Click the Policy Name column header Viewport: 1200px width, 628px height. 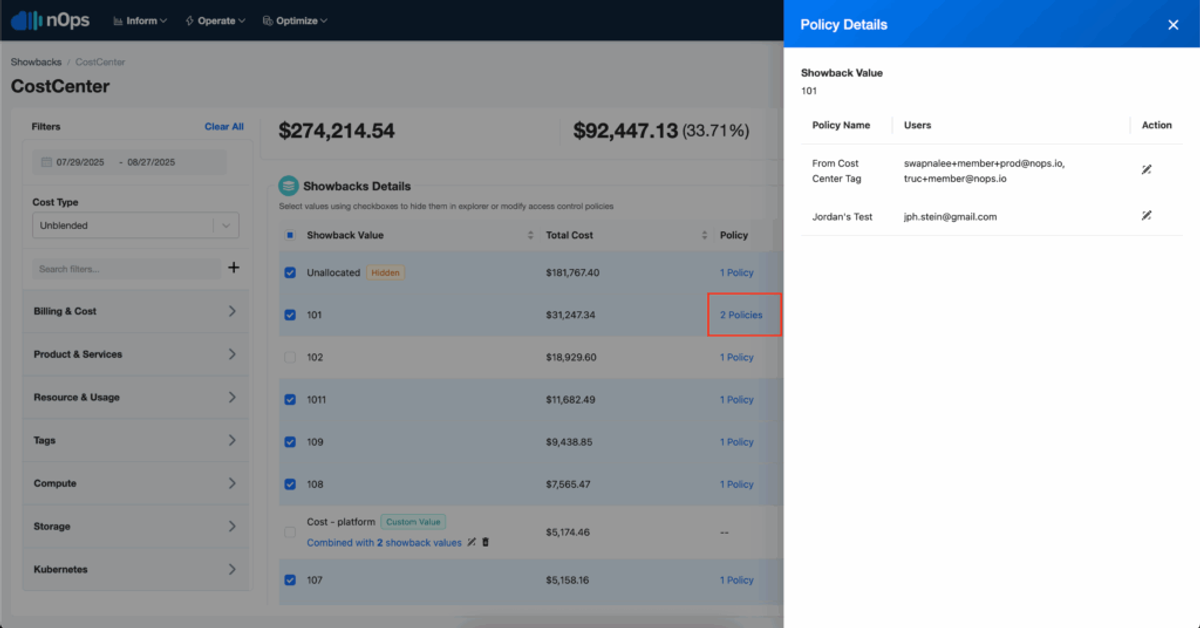[841, 125]
